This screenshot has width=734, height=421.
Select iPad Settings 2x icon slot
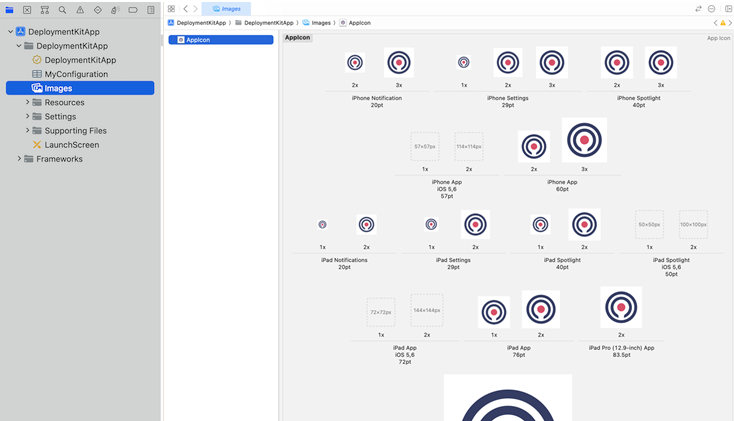point(475,224)
